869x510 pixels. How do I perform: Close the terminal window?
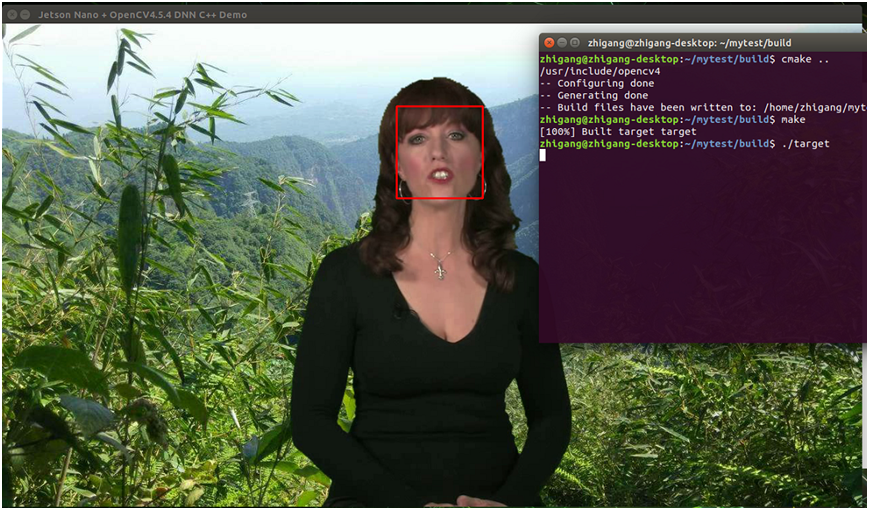click(548, 43)
